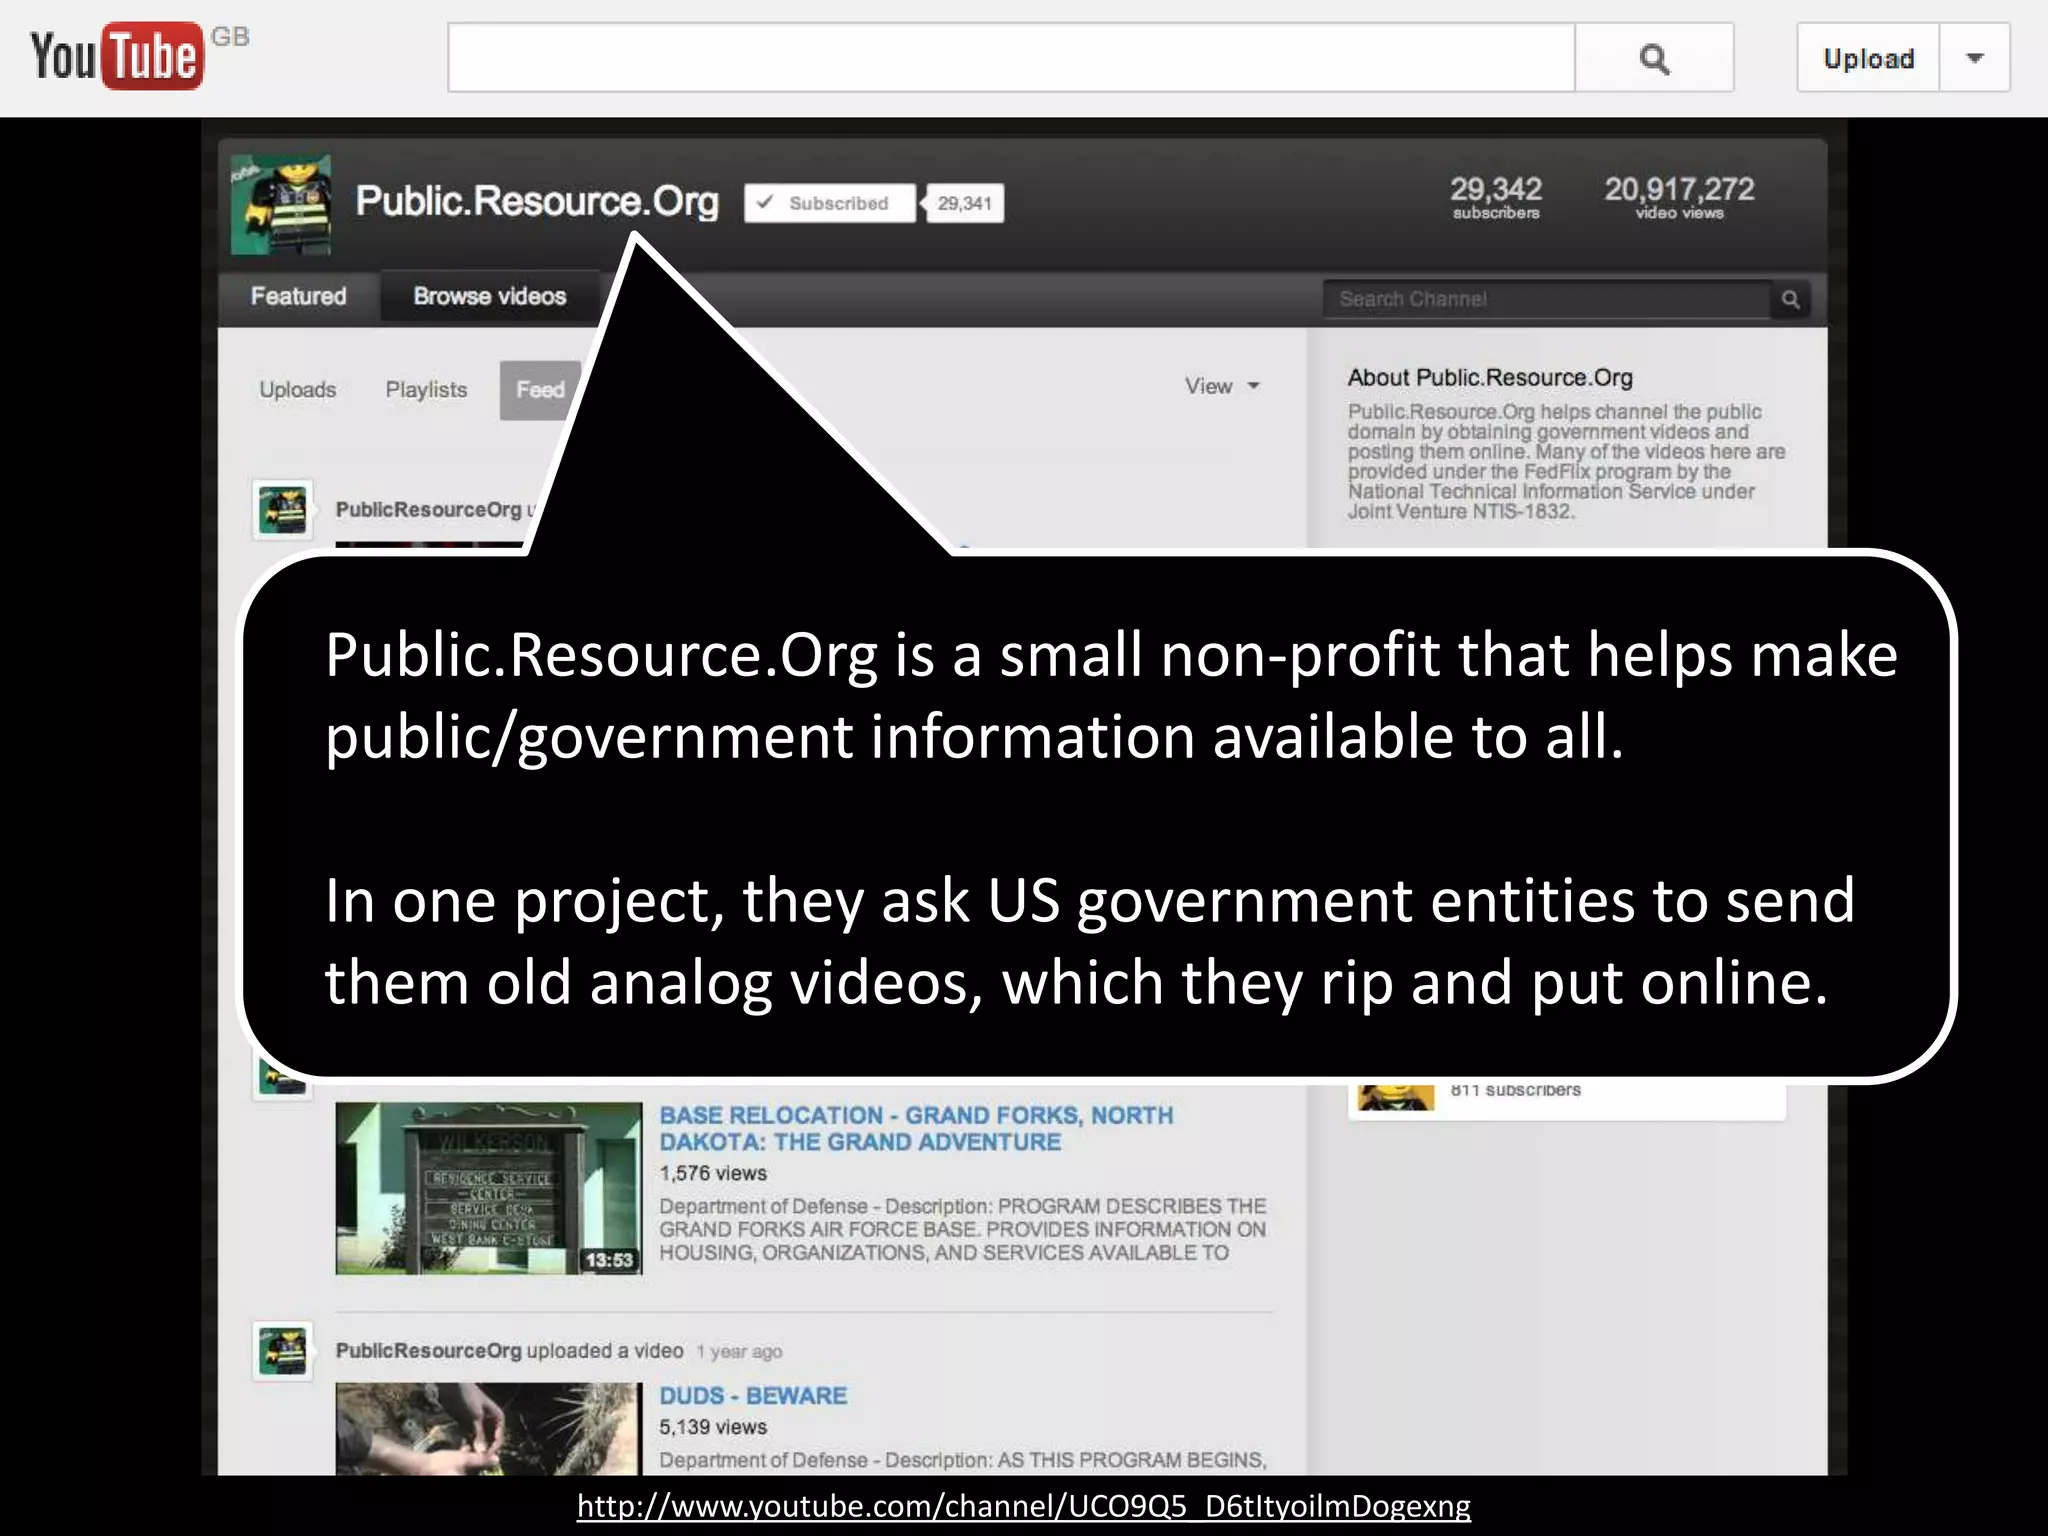
Task: Click small PublicResourceOrg avatar beside DUDS upload
Action: [x=282, y=1351]
